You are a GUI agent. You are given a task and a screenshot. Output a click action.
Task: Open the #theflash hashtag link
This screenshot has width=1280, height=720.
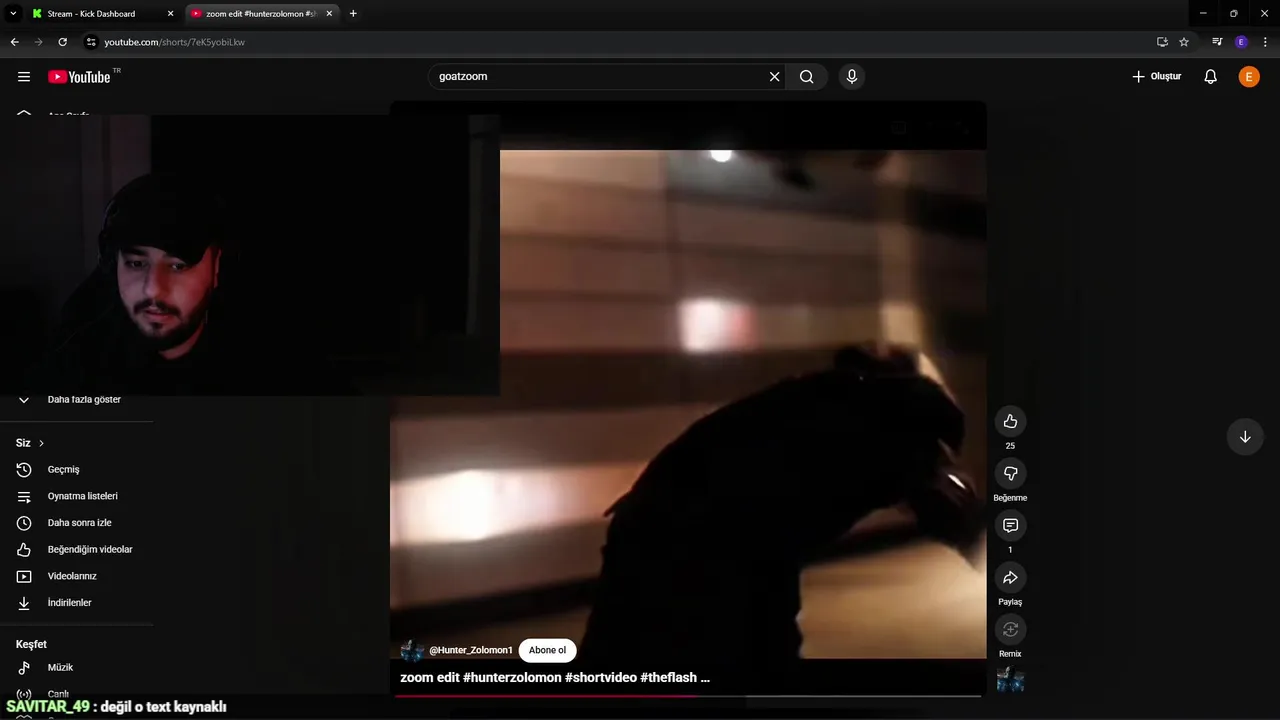point(668,677)
